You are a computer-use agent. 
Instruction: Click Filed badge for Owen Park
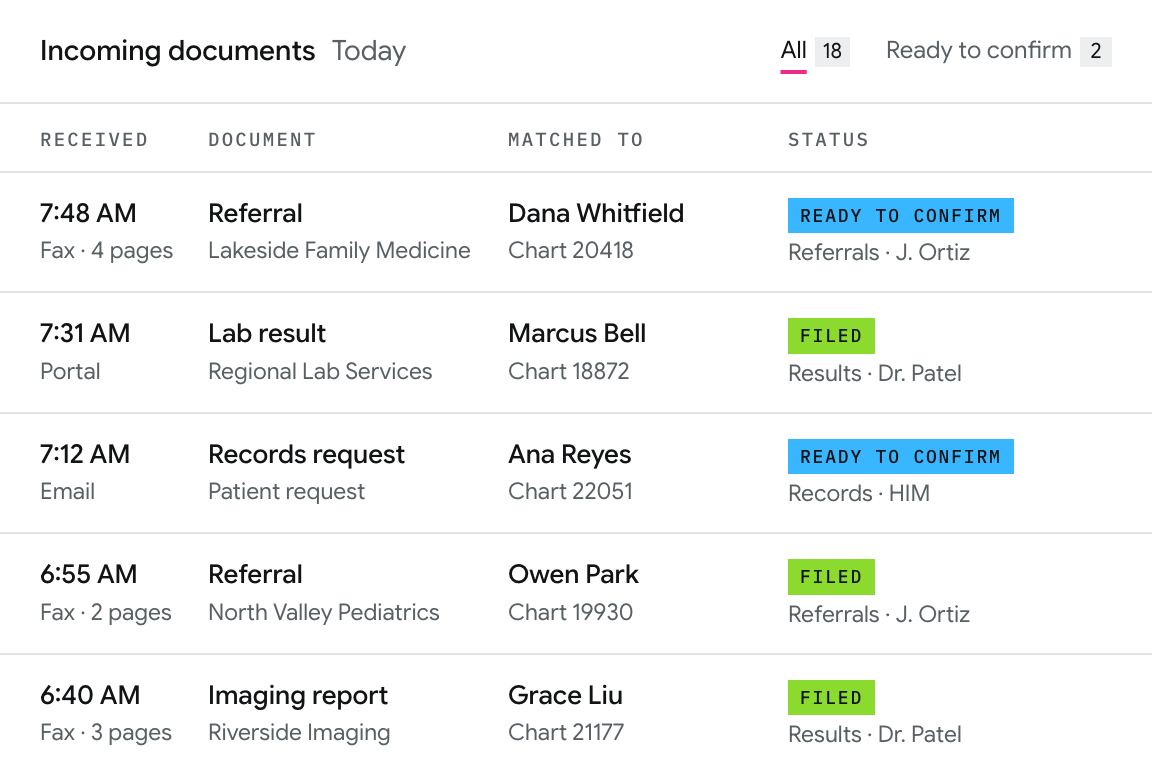click(831, 577)
